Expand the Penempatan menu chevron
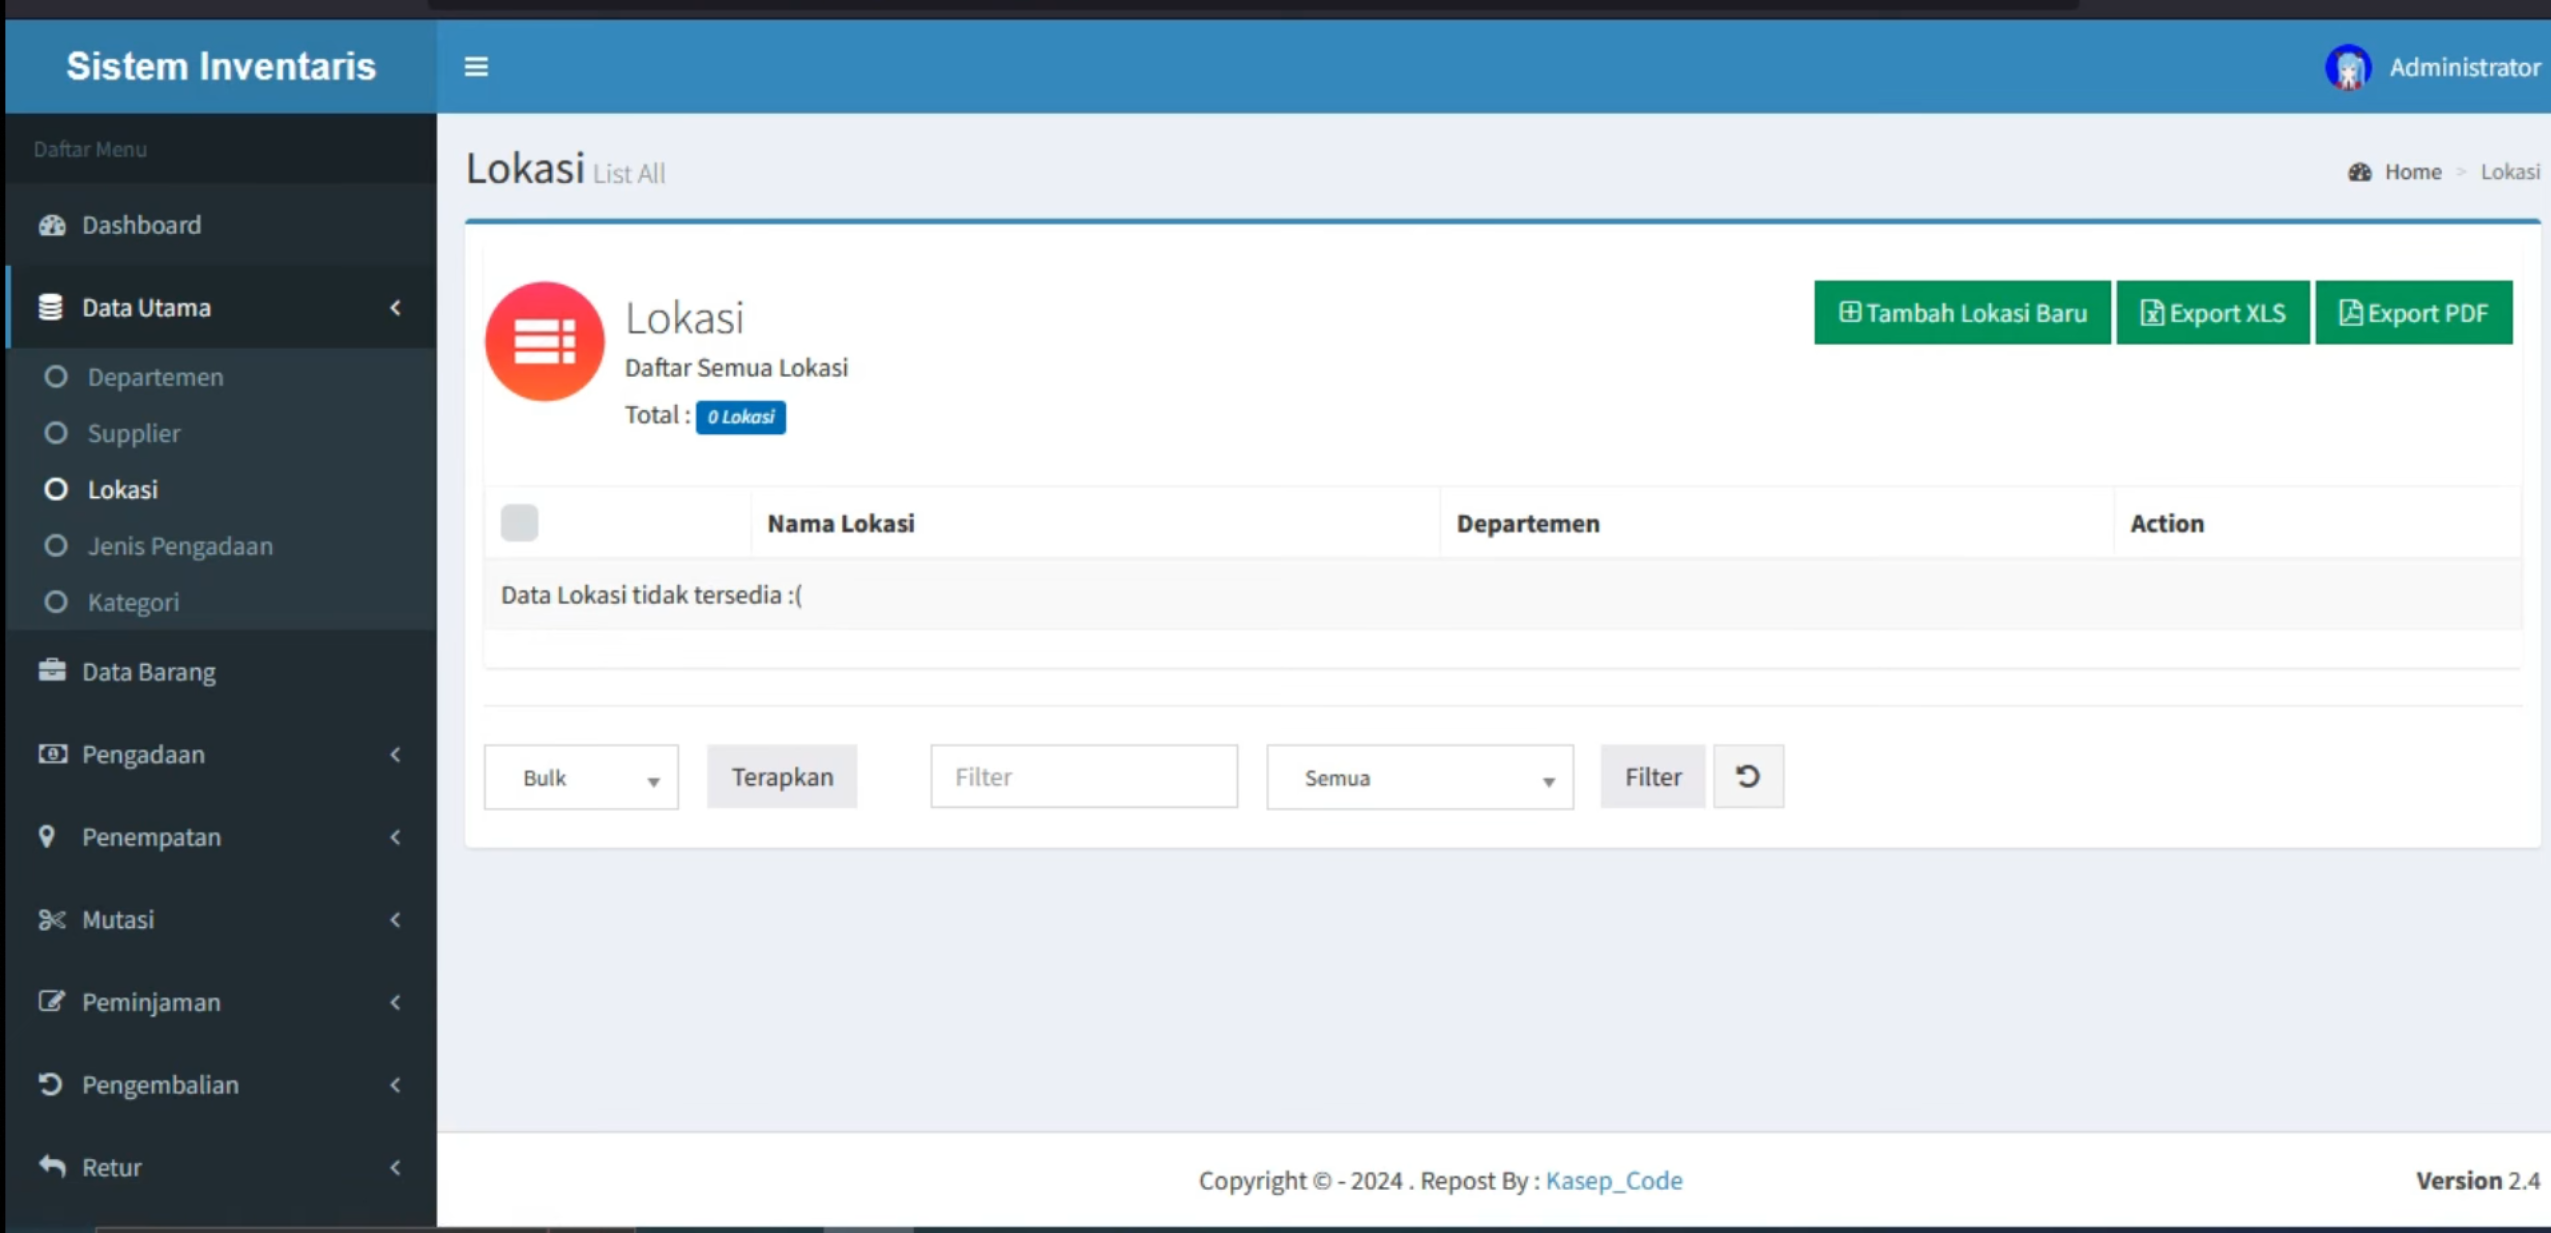 pyautogui.click(x=396, y=837)
